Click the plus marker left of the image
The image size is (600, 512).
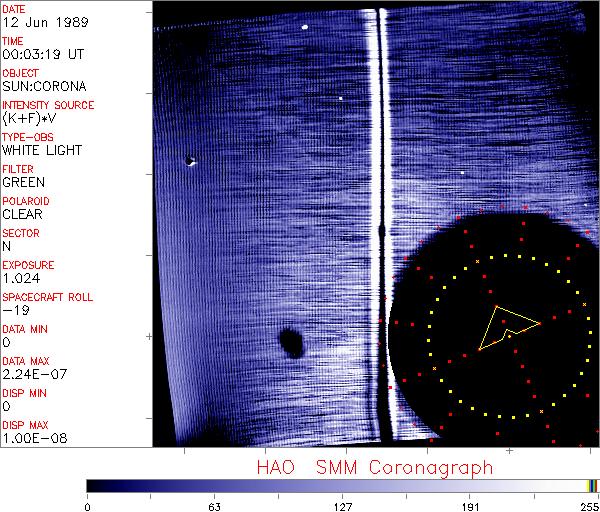click(149, 338)
